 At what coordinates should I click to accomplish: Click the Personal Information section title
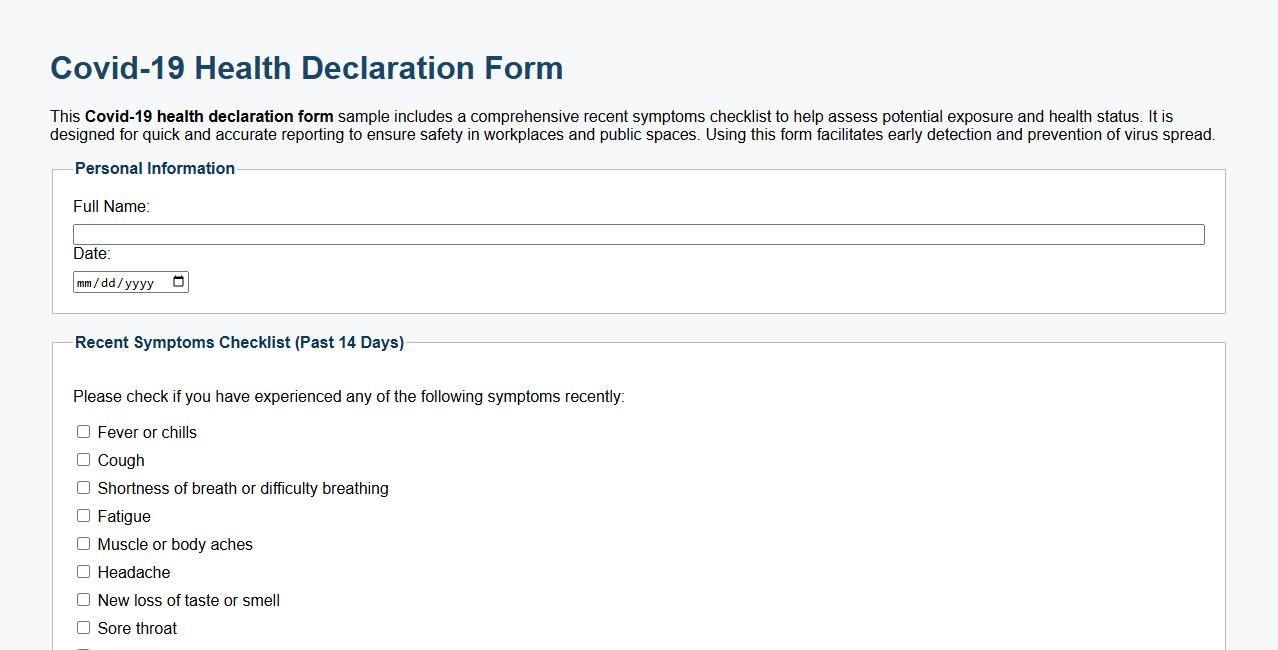(x=154, y=168)
